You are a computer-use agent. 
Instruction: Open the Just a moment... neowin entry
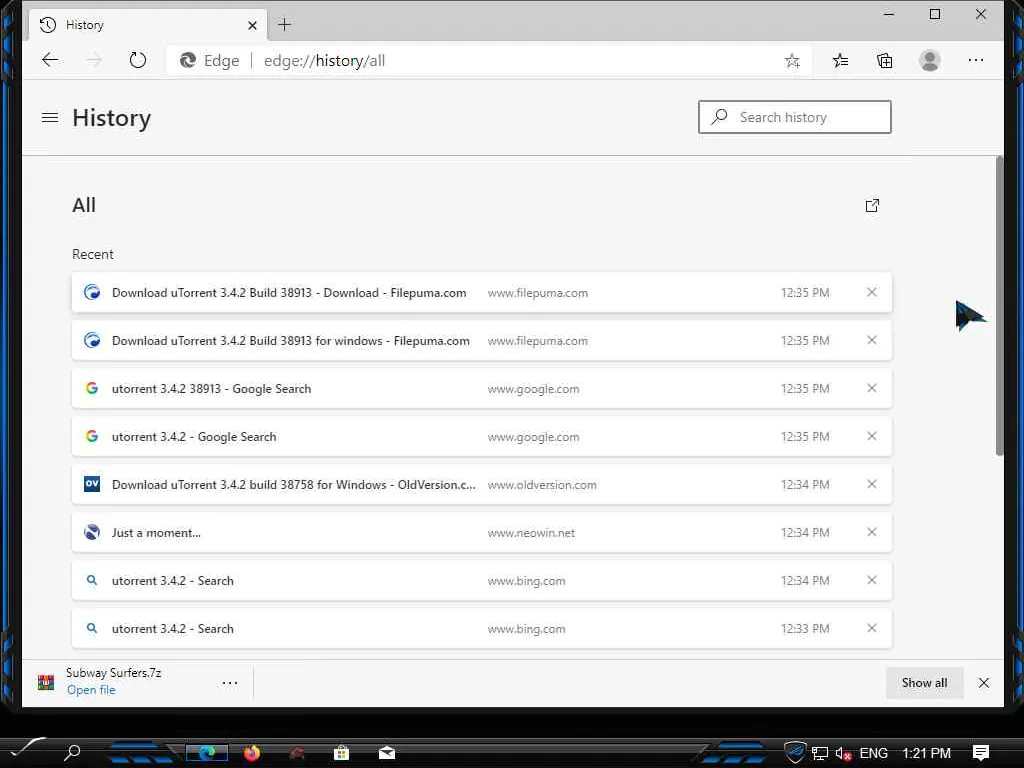[x=482, y=532]
